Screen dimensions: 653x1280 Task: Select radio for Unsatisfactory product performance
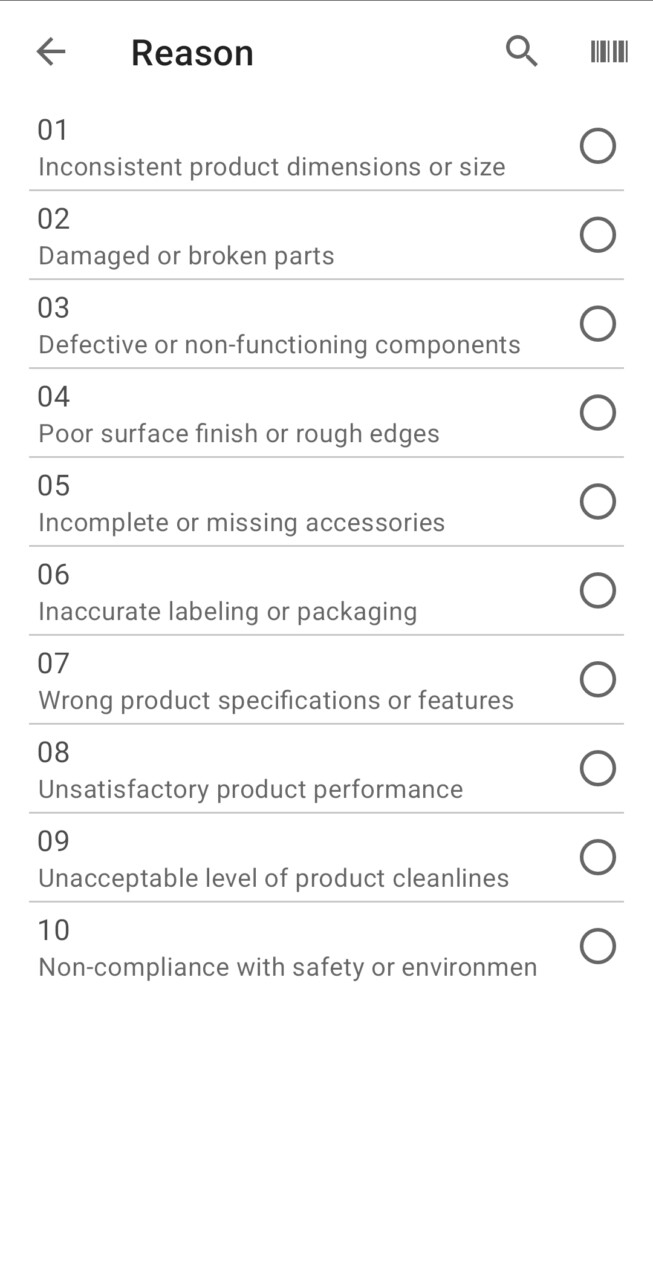click(597, 769)
